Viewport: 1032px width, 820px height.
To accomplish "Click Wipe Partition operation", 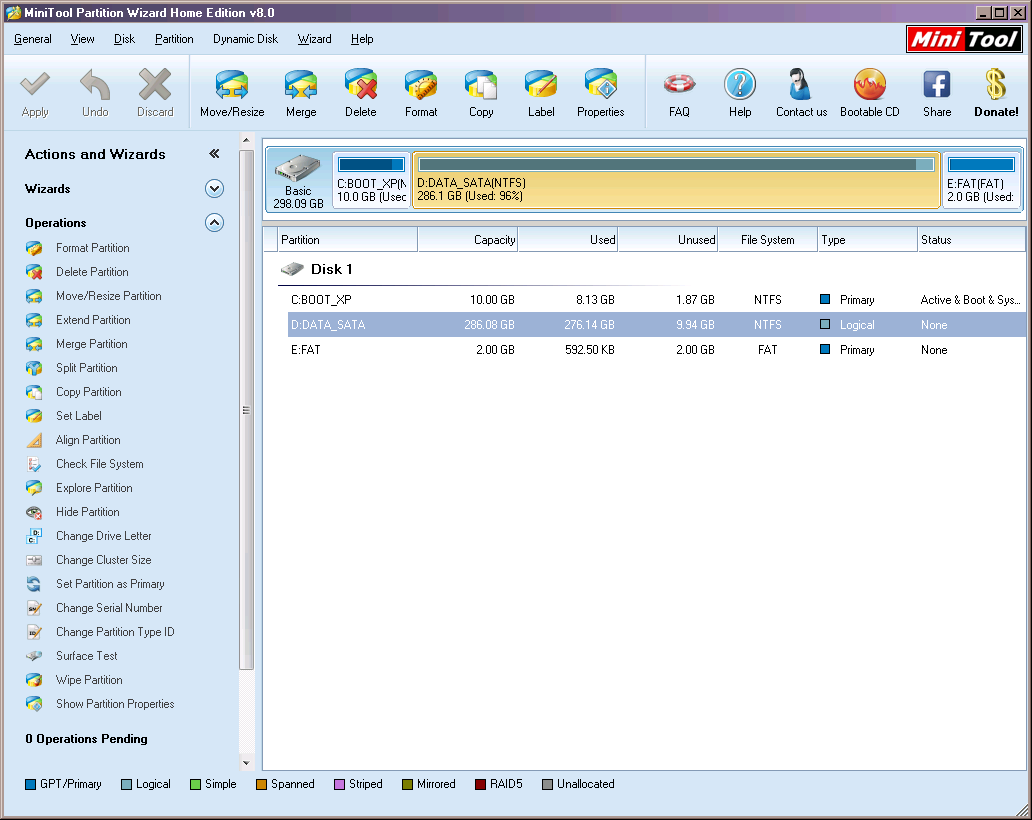I will point(89,680).
